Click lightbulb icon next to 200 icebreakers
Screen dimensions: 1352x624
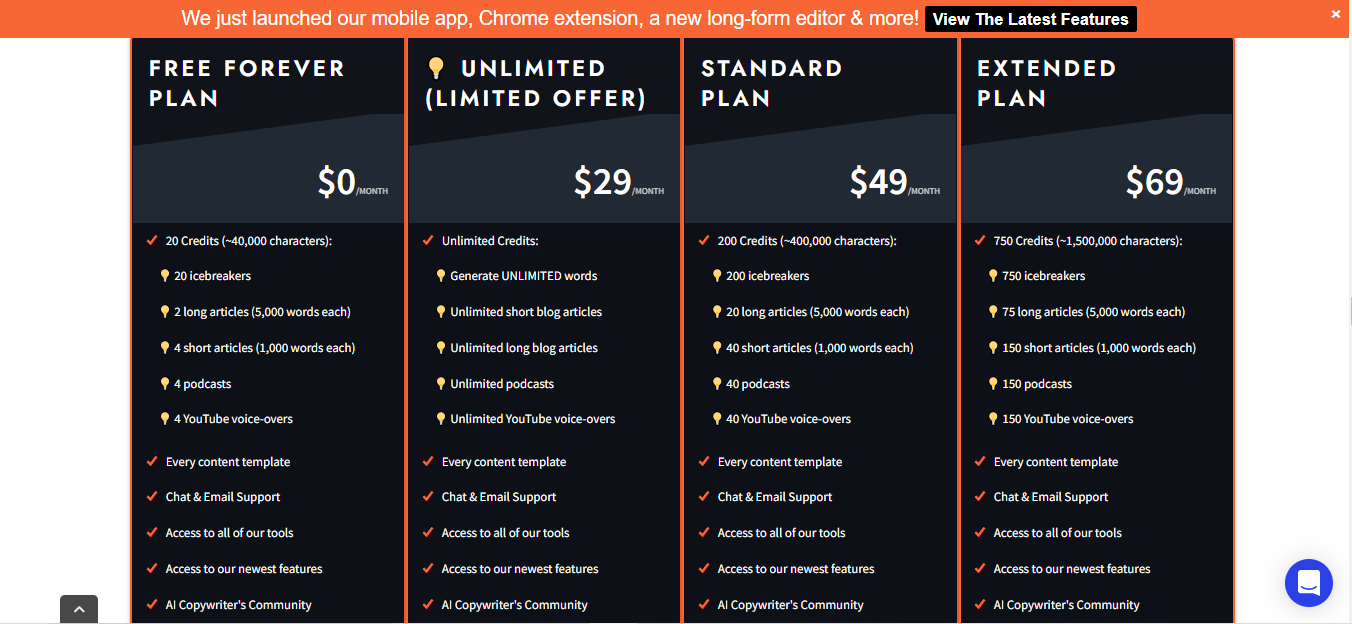click(x=717, y=276)
